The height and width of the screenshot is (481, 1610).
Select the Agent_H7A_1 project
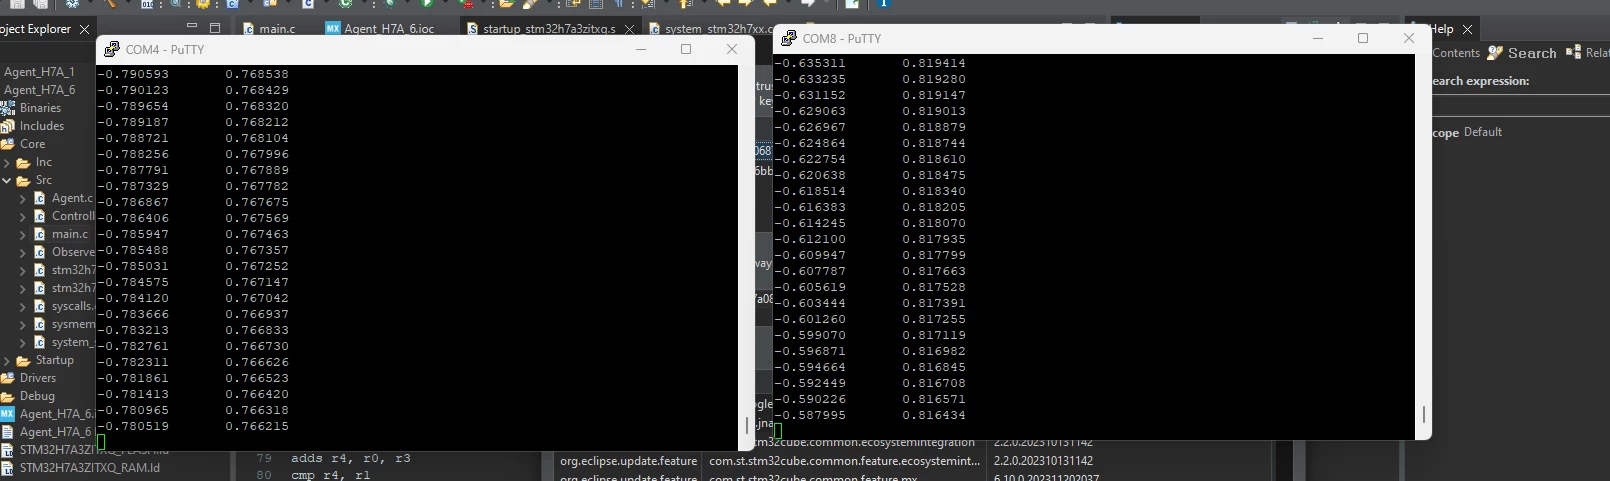(39, 72)
